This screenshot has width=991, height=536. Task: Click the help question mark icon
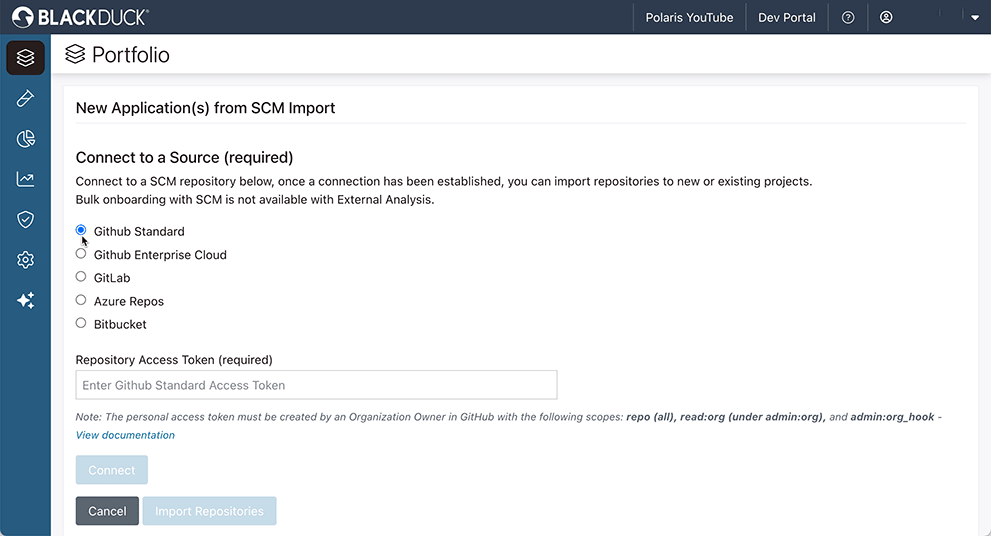[848, 18]
